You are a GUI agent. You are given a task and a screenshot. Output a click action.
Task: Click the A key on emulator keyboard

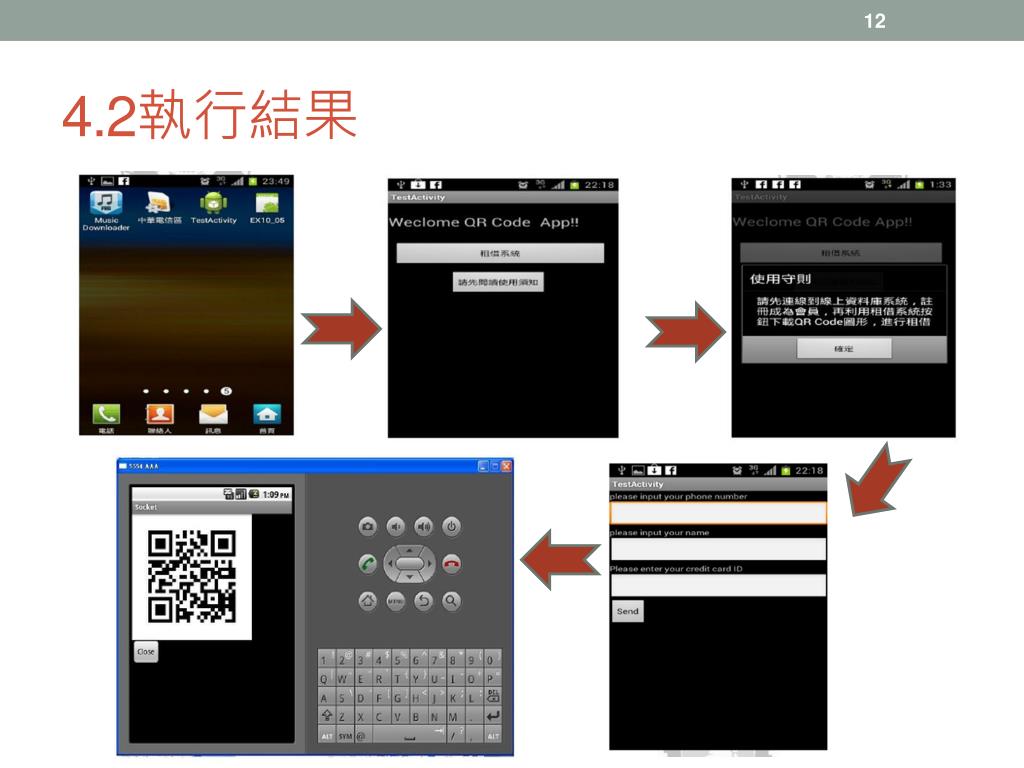(327, 696)
